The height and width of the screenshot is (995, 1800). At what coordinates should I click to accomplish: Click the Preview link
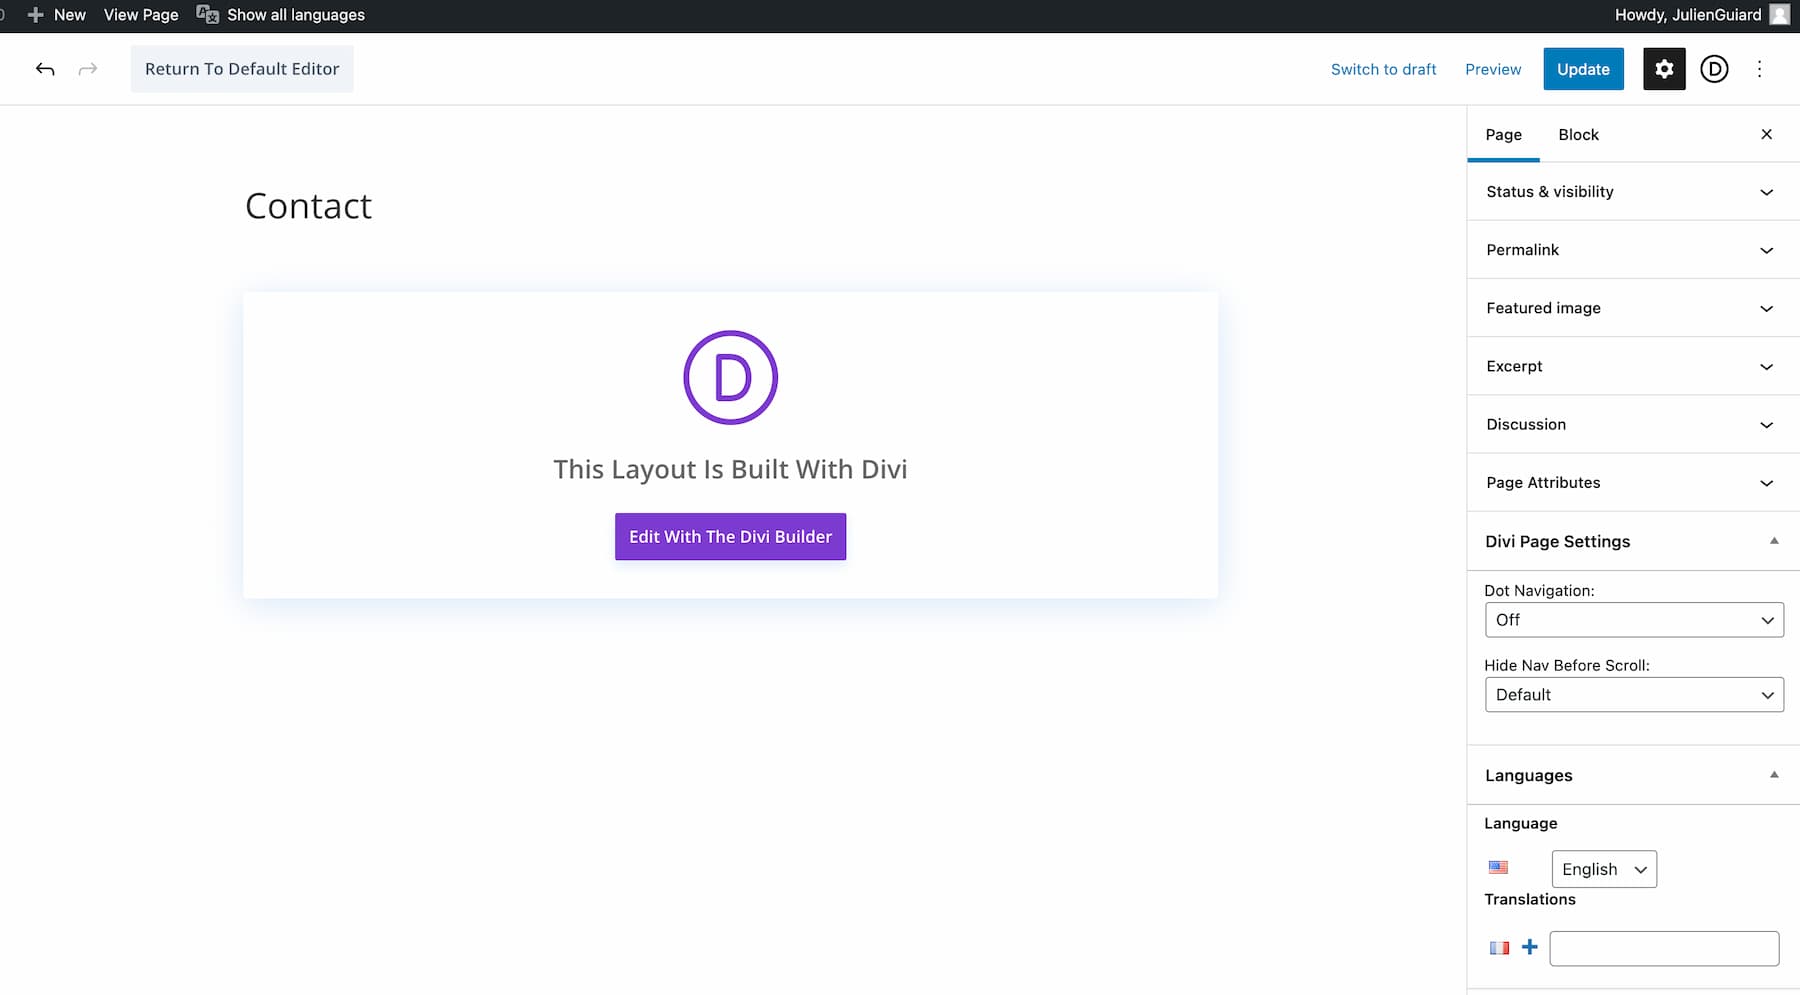pos(1493,69)
